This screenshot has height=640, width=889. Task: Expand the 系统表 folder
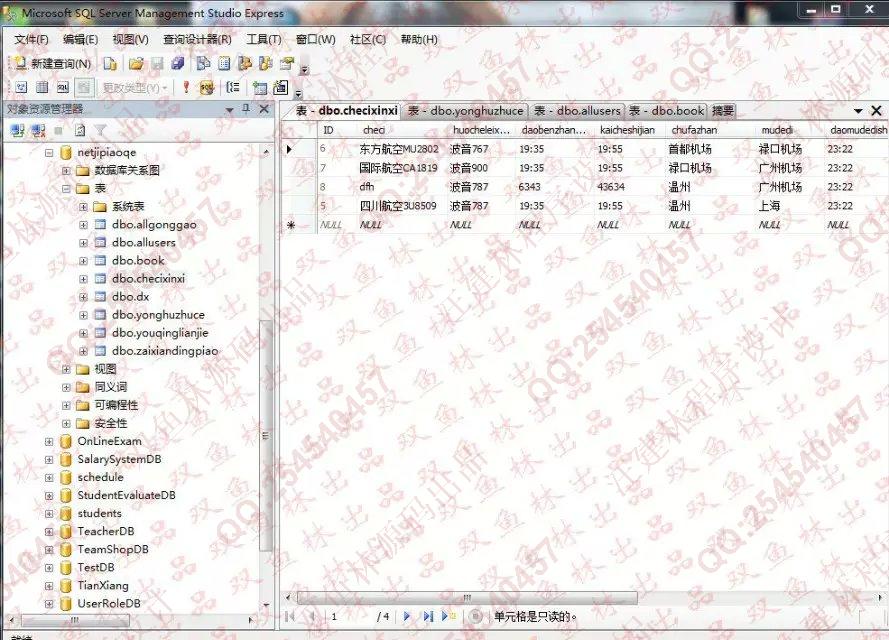[83, 207]
